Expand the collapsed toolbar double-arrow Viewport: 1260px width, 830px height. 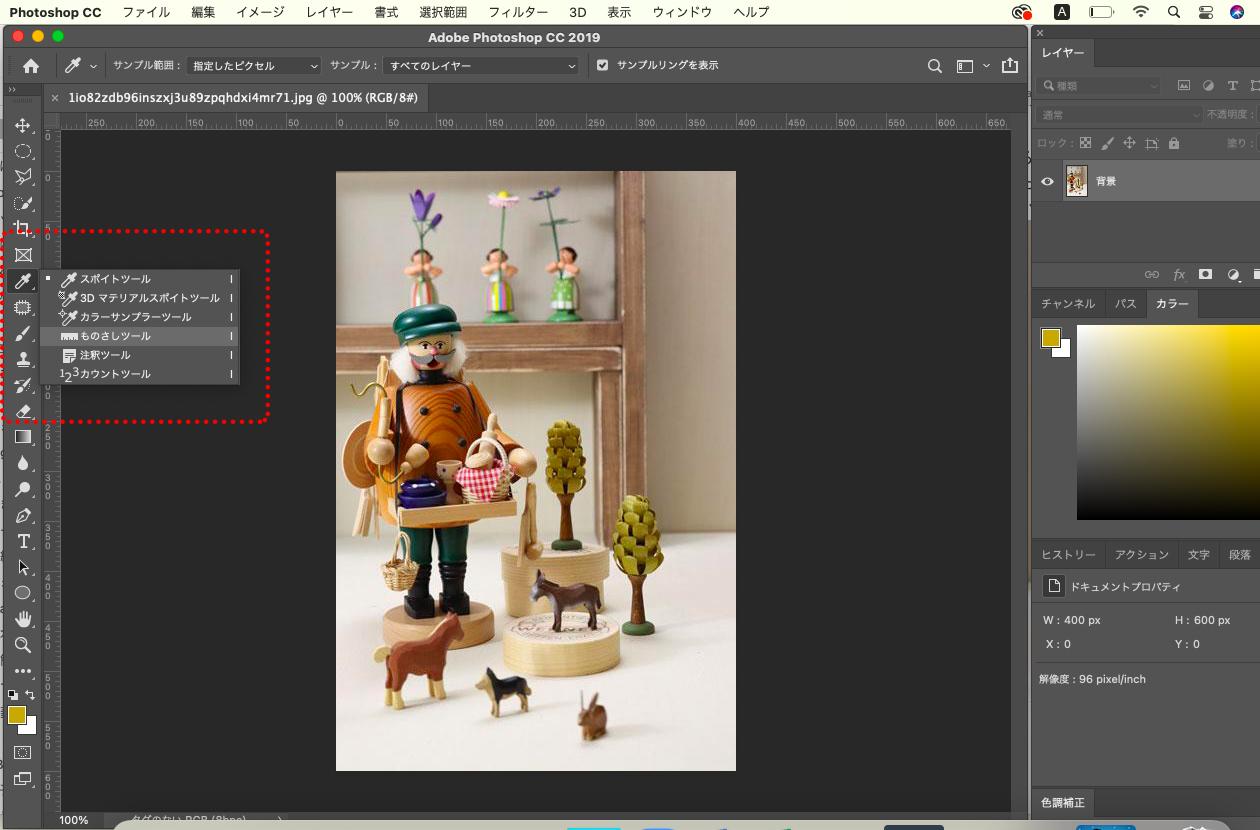tap(12, 89)
